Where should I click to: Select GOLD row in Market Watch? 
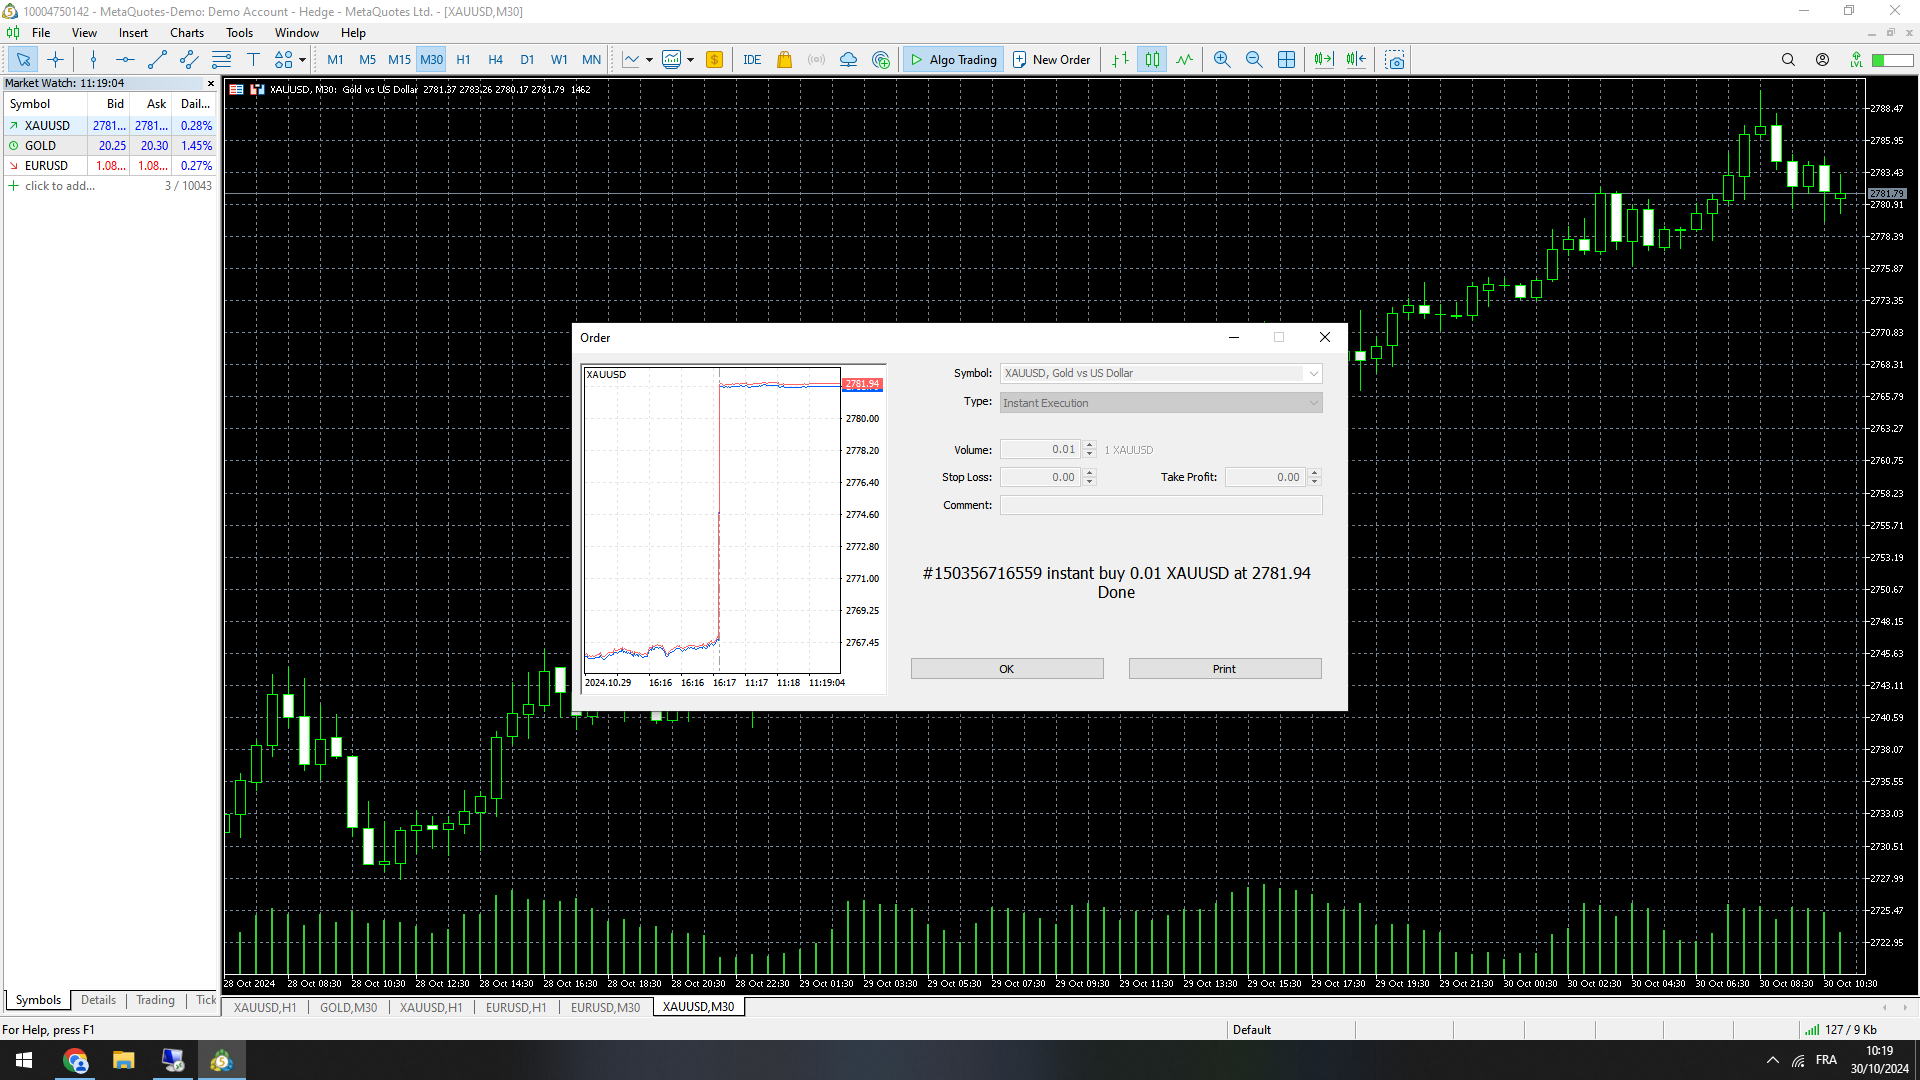pyautogui.click(x=110, y=146)
